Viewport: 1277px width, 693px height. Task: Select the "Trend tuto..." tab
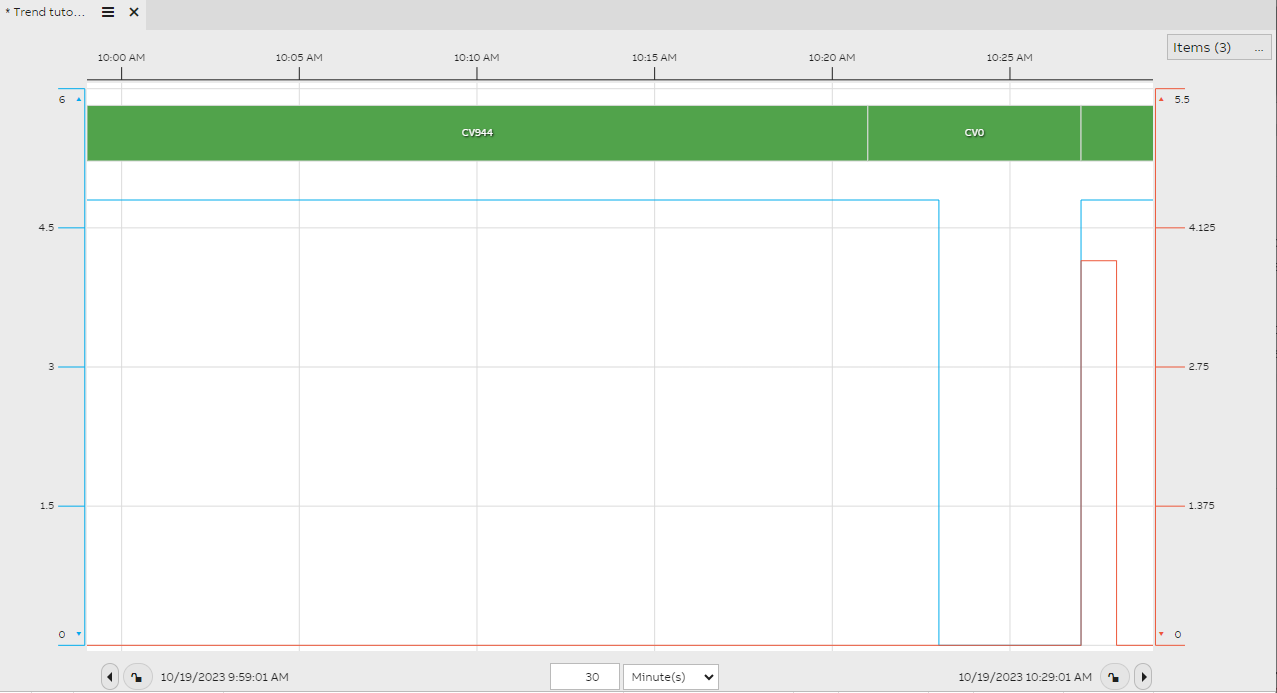tap(45, 12)
